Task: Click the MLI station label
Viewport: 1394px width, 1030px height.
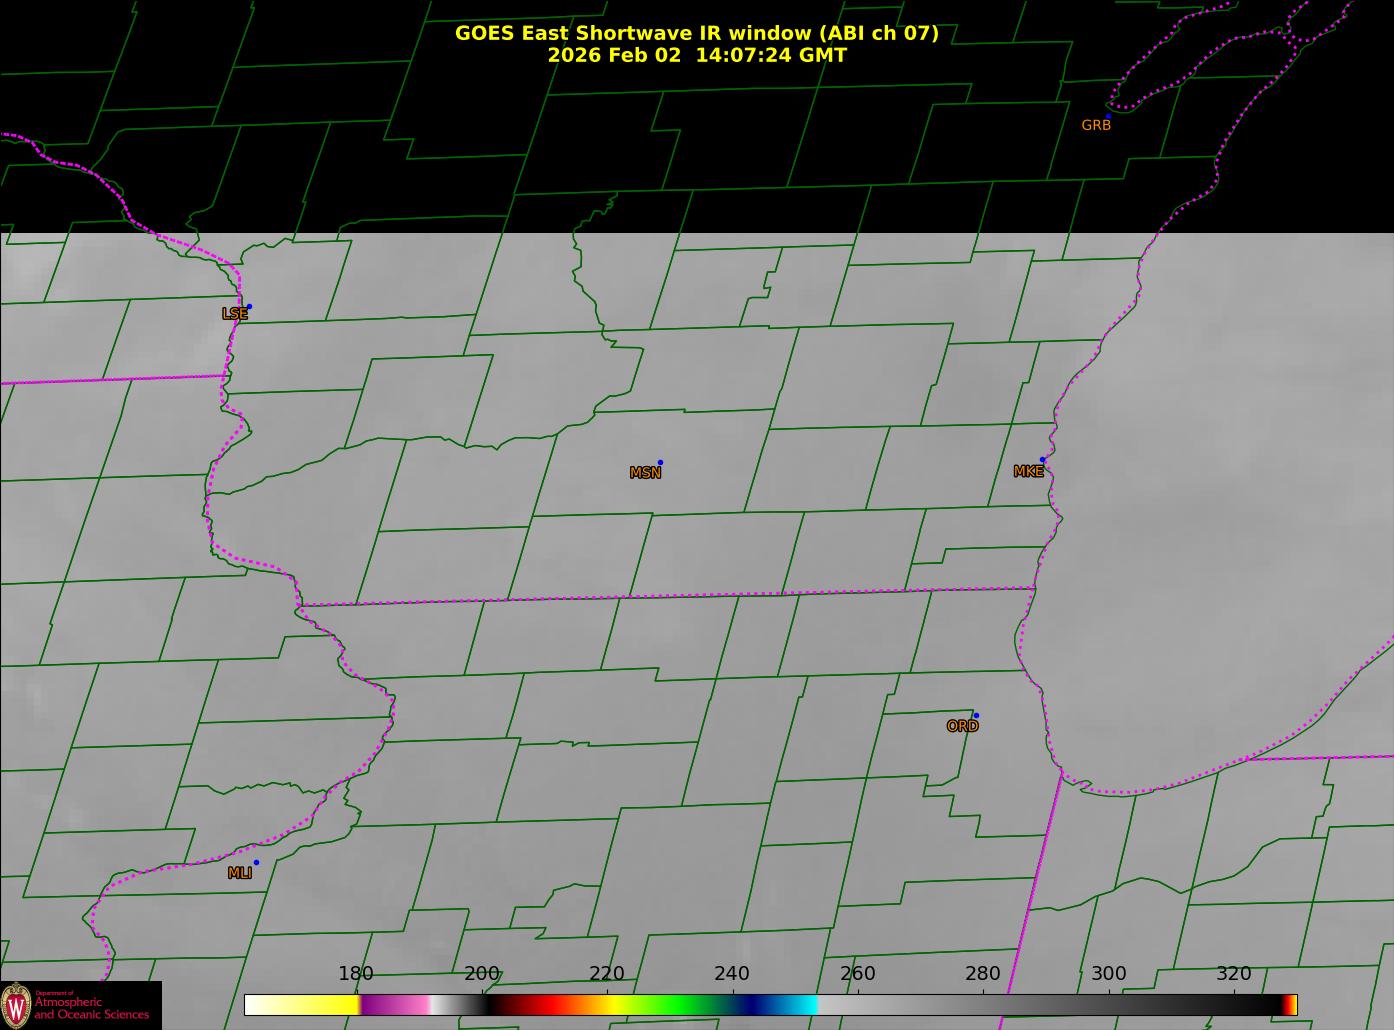Action: coord(239,873)
